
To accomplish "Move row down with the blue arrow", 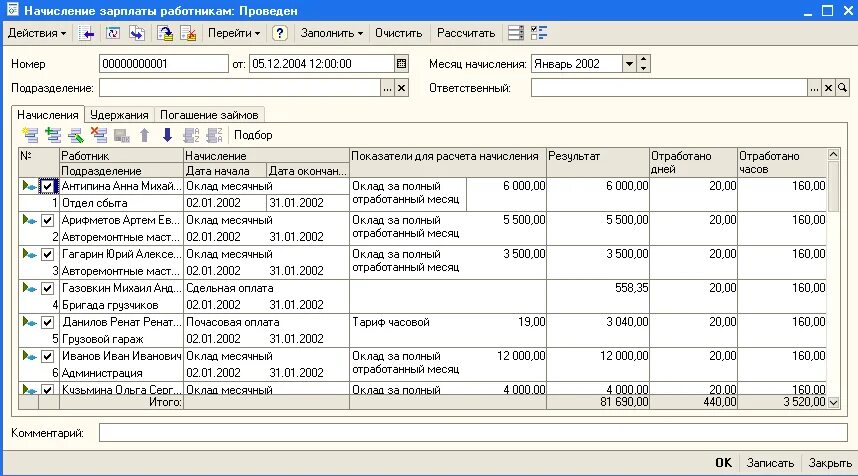I will (167, 135).
